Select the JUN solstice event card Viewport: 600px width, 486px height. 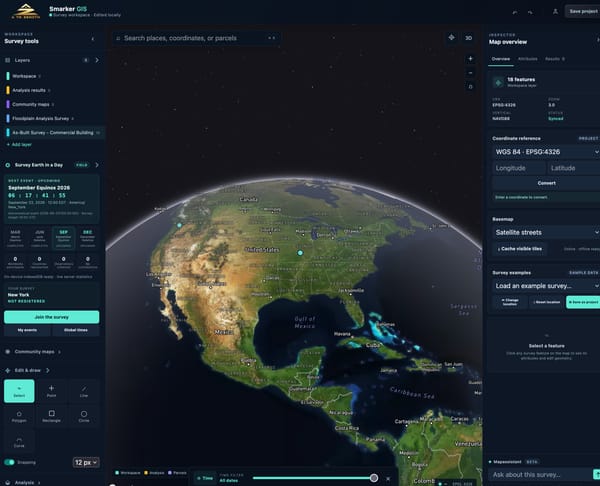click(39, 238)
